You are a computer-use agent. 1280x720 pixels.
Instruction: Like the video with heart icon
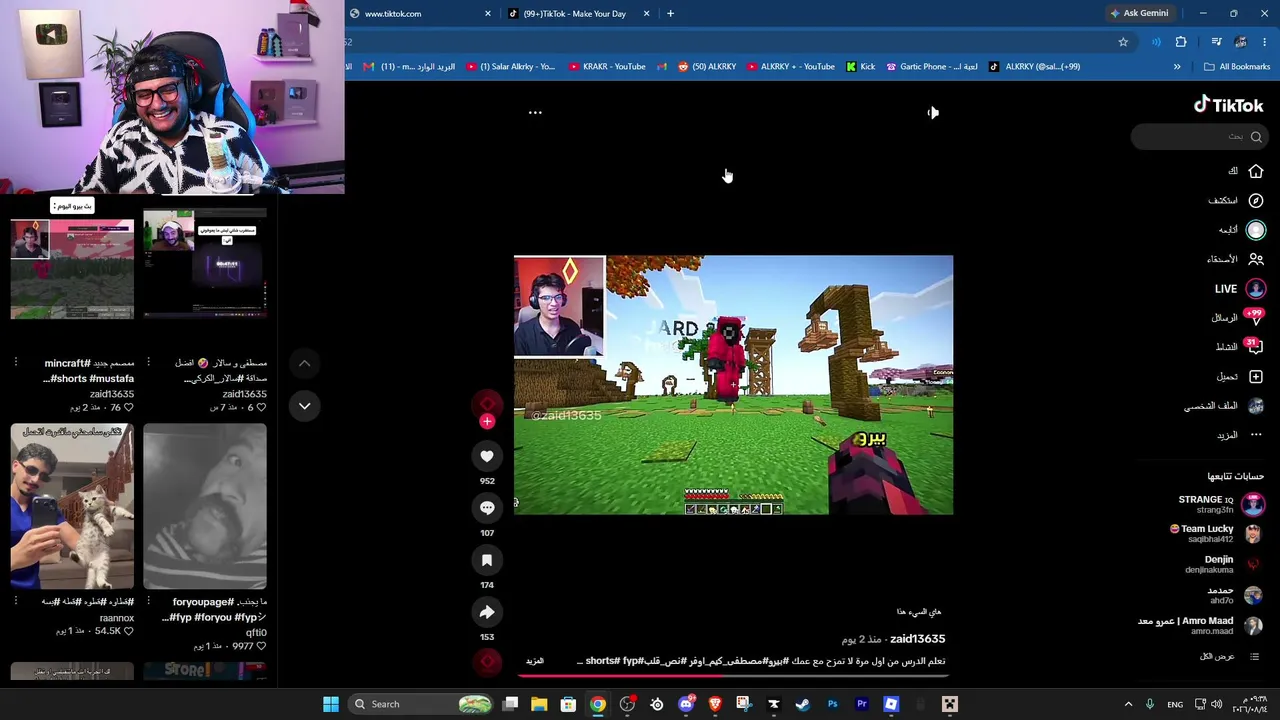point(487,456)
